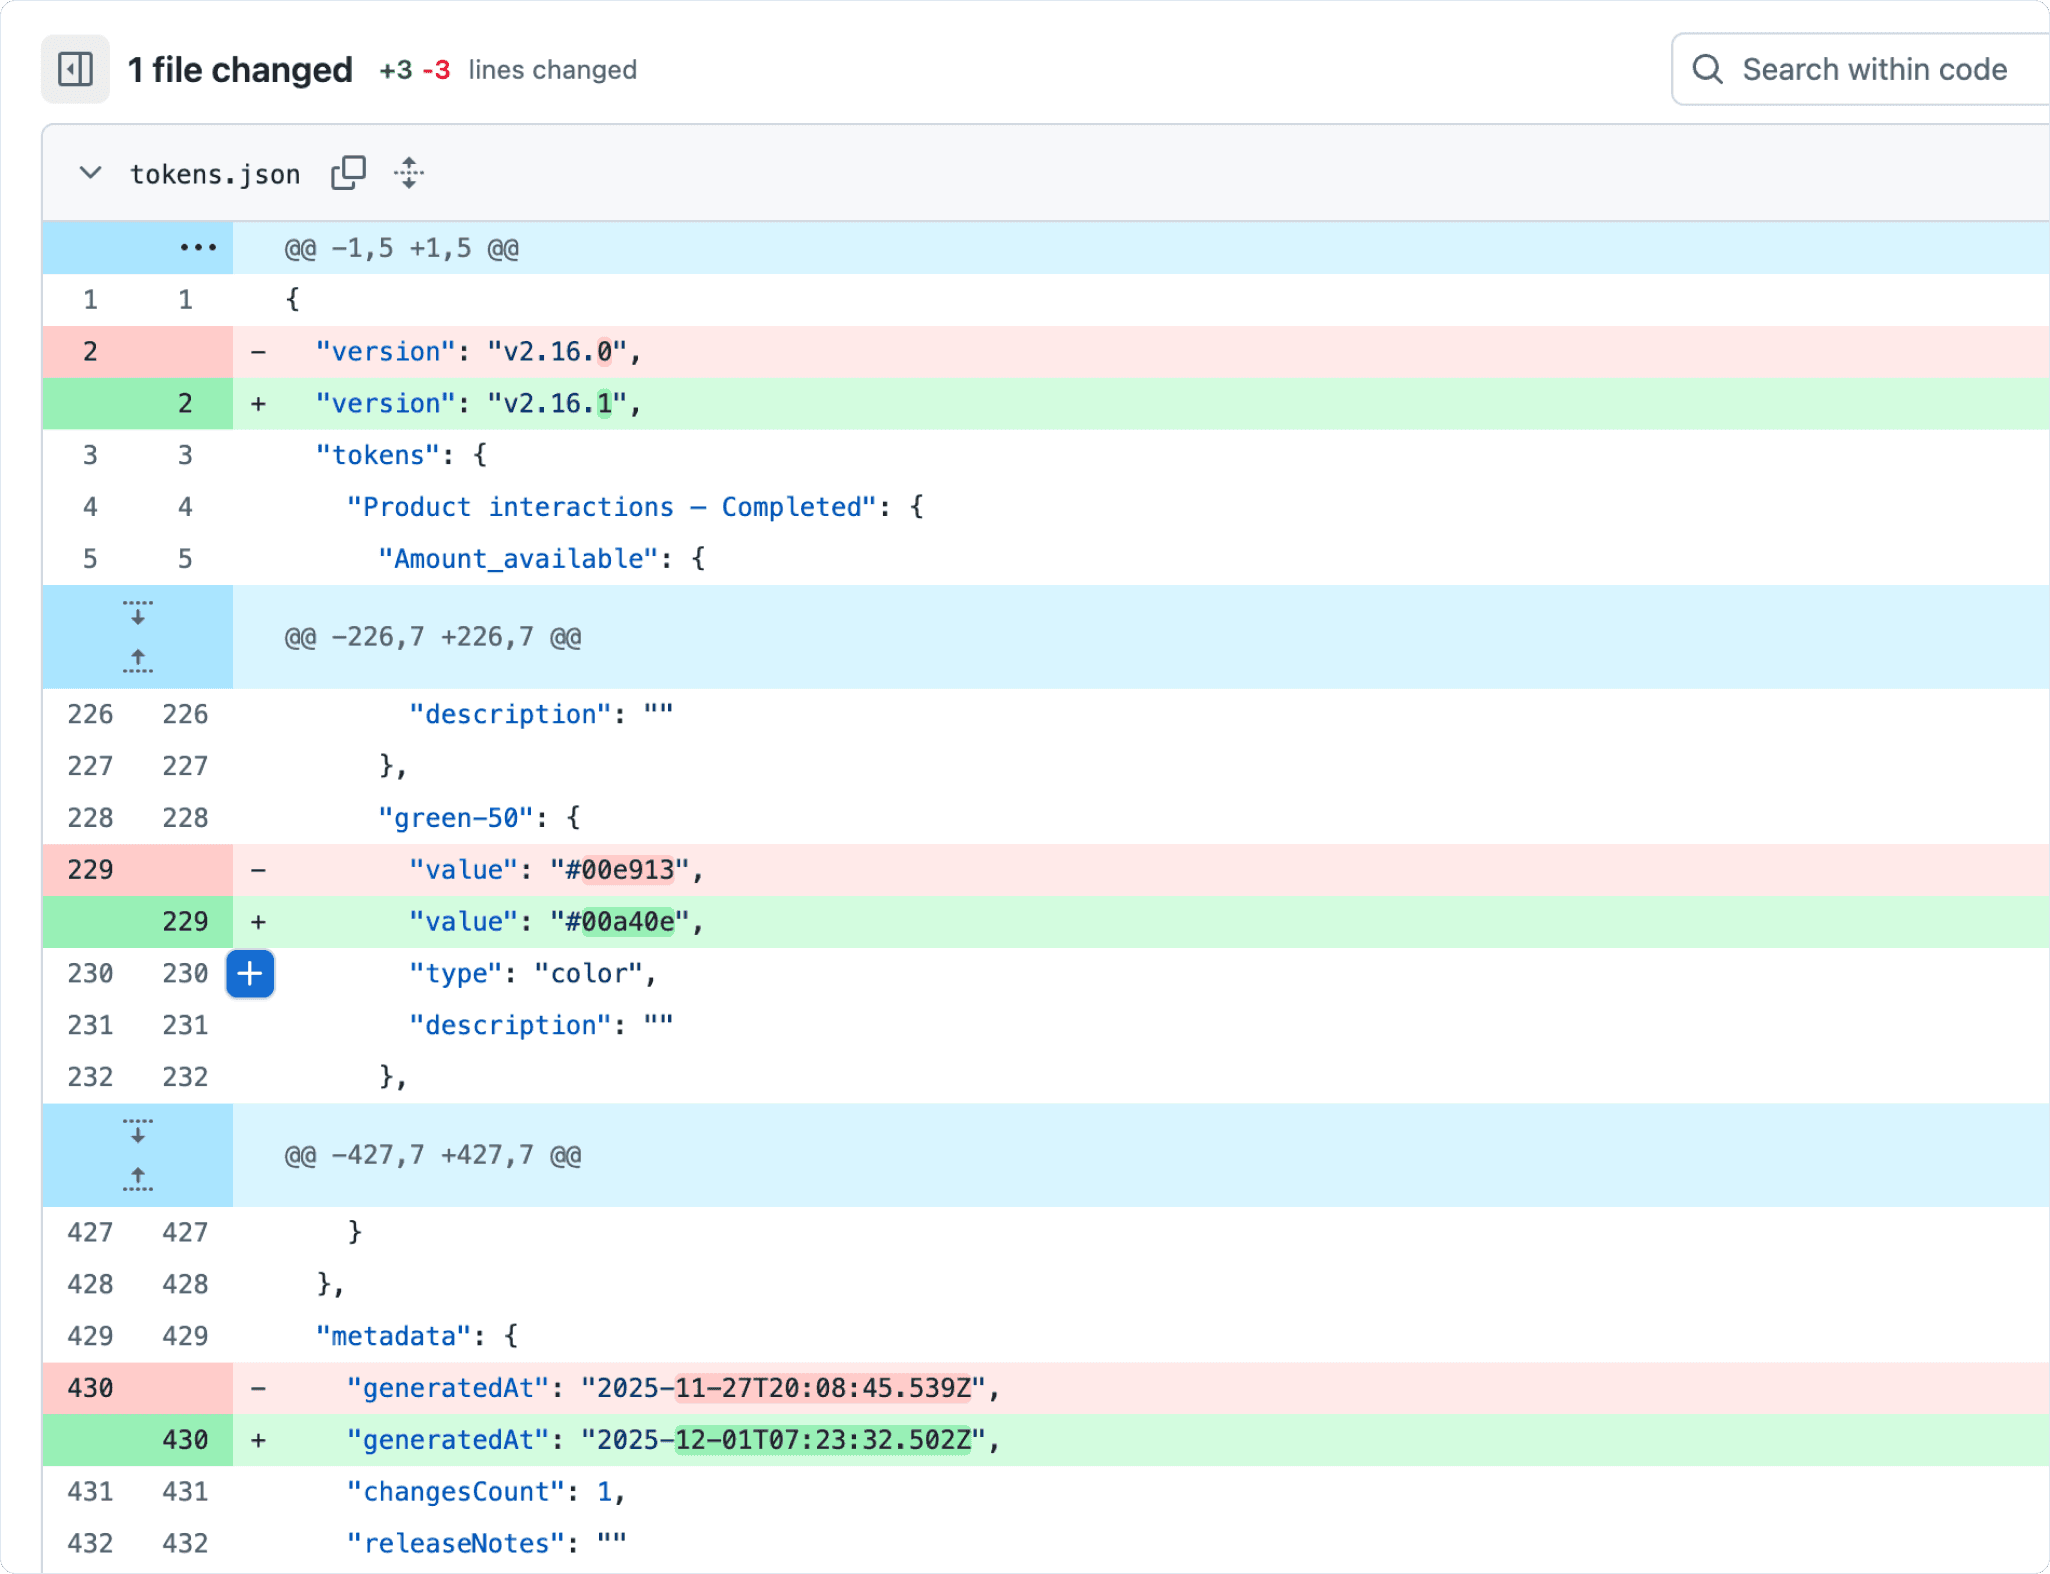This screenshot has width=2050, height=1574.
Task: Type in Search within code field
Action: coord(1875,70)
